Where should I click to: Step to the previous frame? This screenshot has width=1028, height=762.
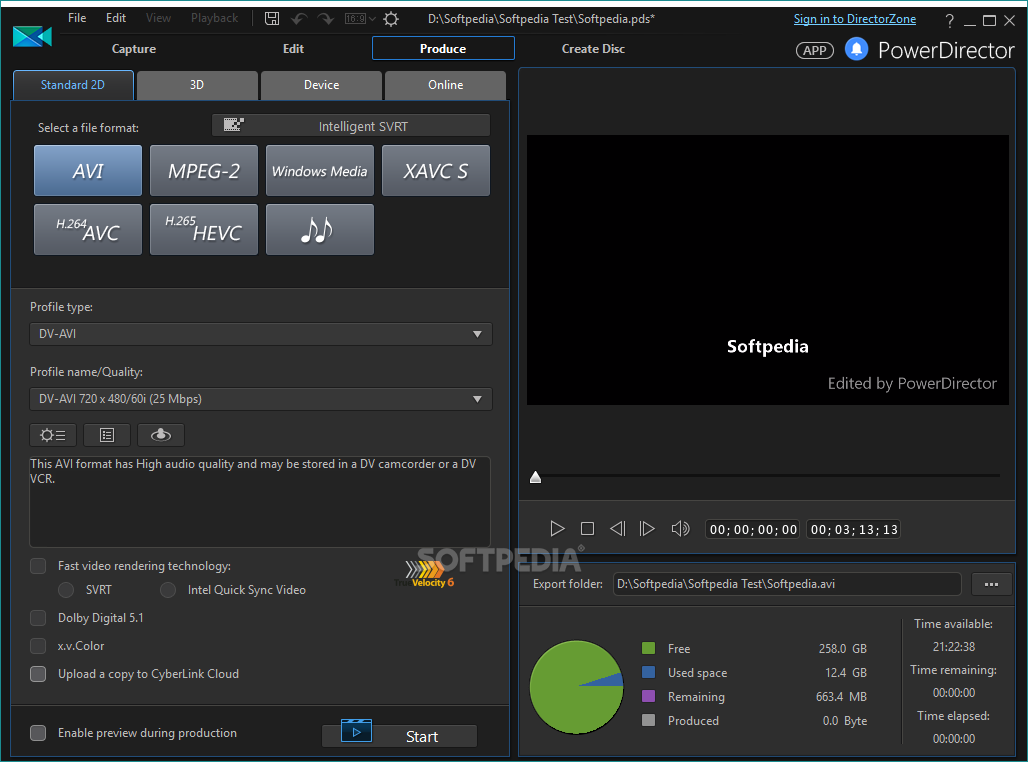[x=618, y=529]
